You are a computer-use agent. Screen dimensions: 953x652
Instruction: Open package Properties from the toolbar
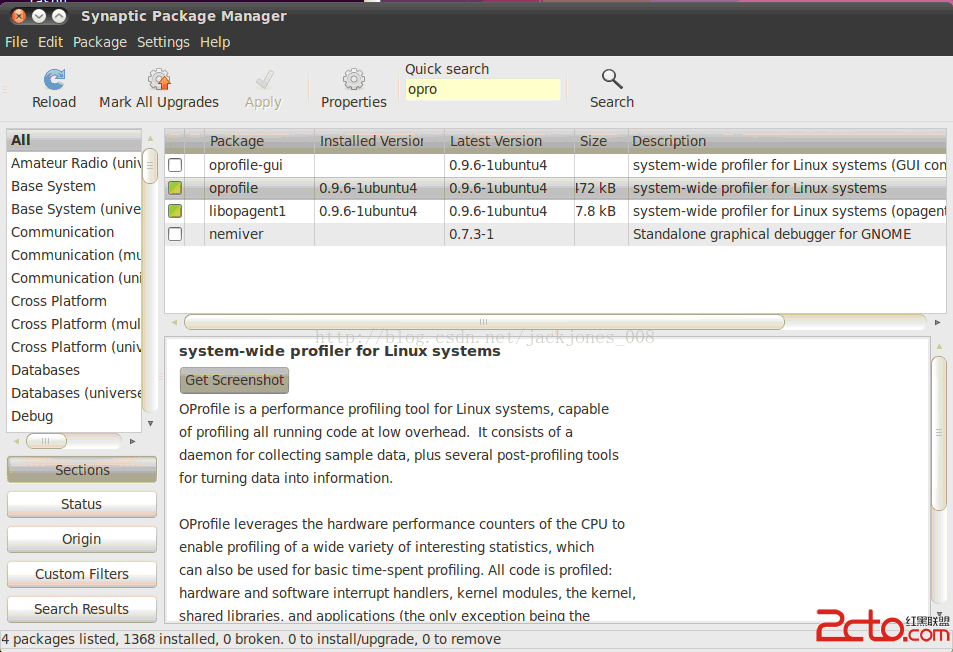(x=353, y=80)
